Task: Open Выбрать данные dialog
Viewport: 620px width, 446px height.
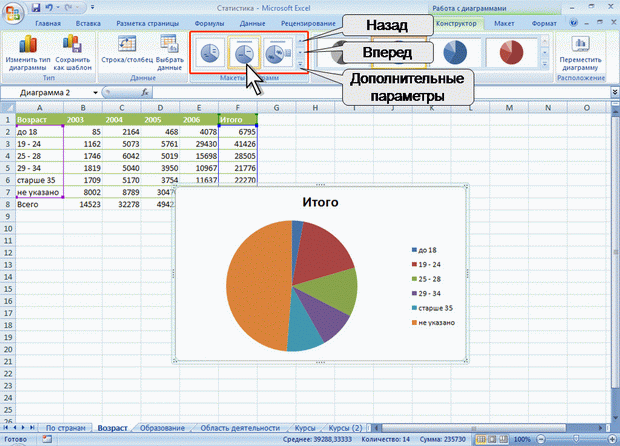Action: [x=170, y=55]
